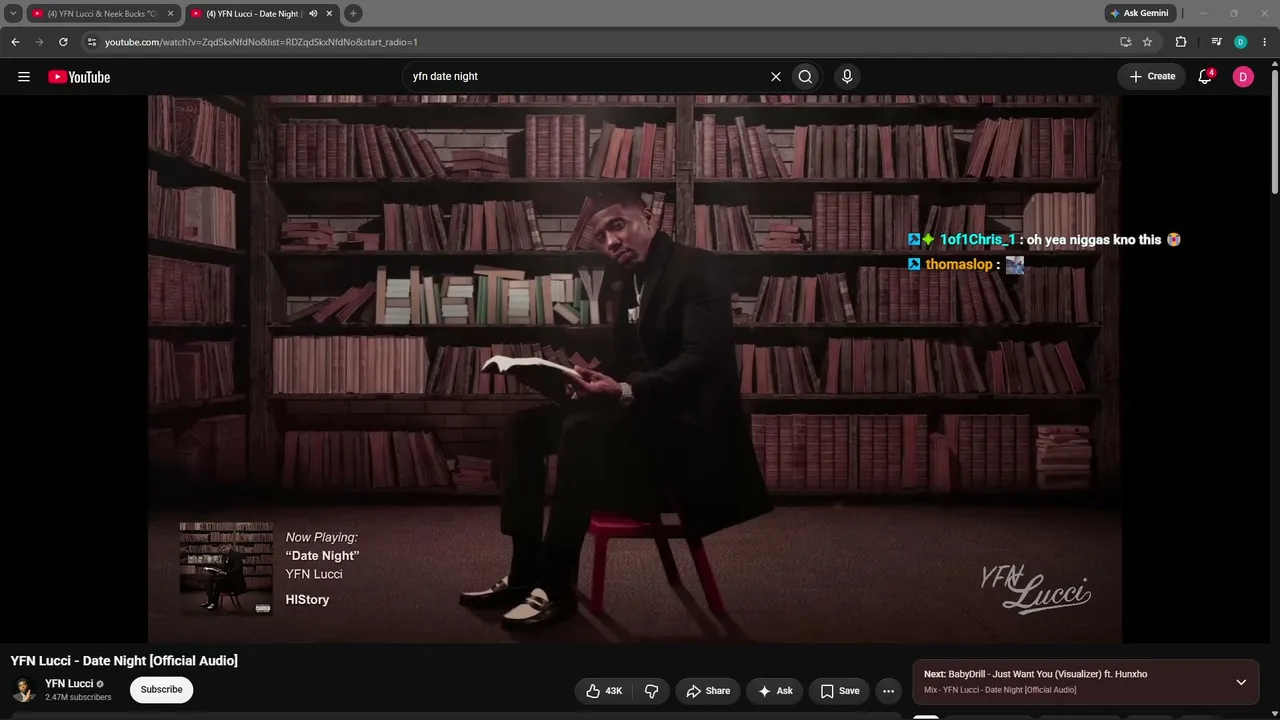This screenshot has width=1280, height=720.
Task: Open more actions three-dot menu
Action: pos(888,691)
